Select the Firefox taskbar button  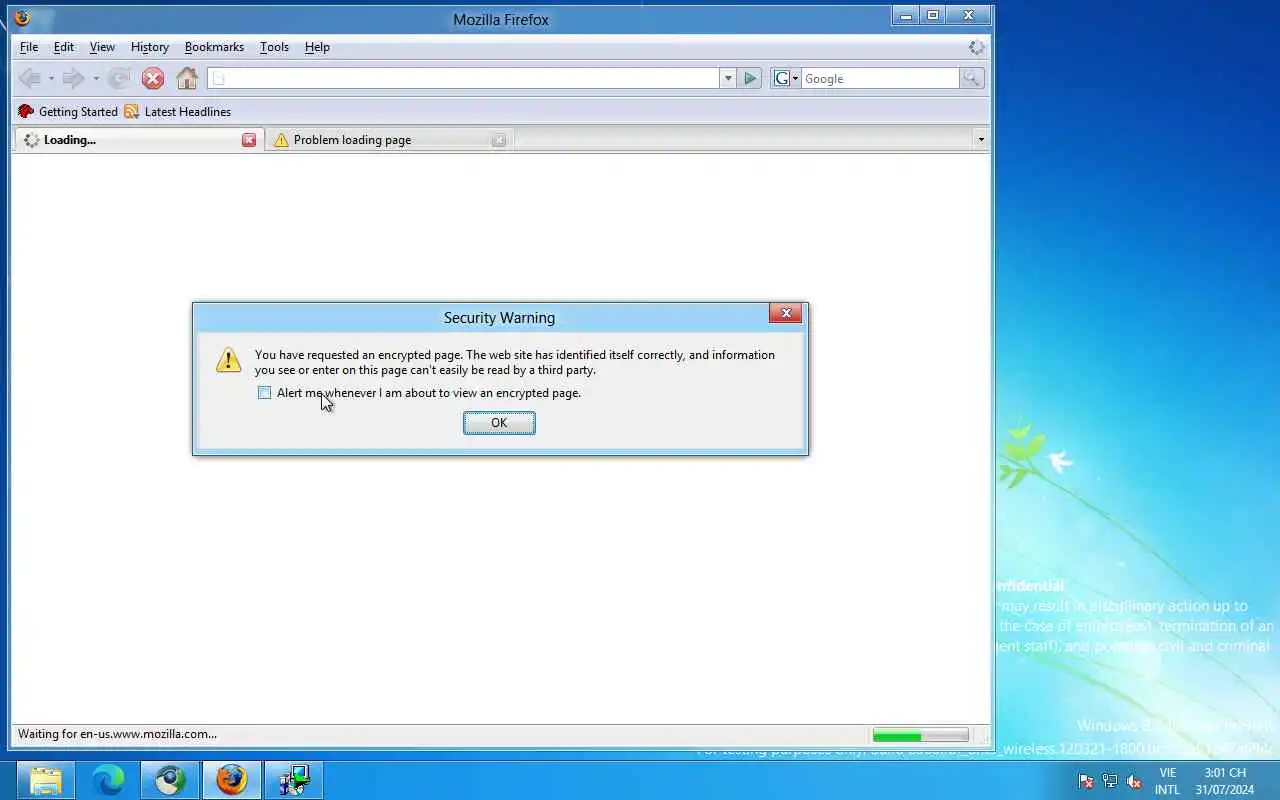tap(231, 780)
